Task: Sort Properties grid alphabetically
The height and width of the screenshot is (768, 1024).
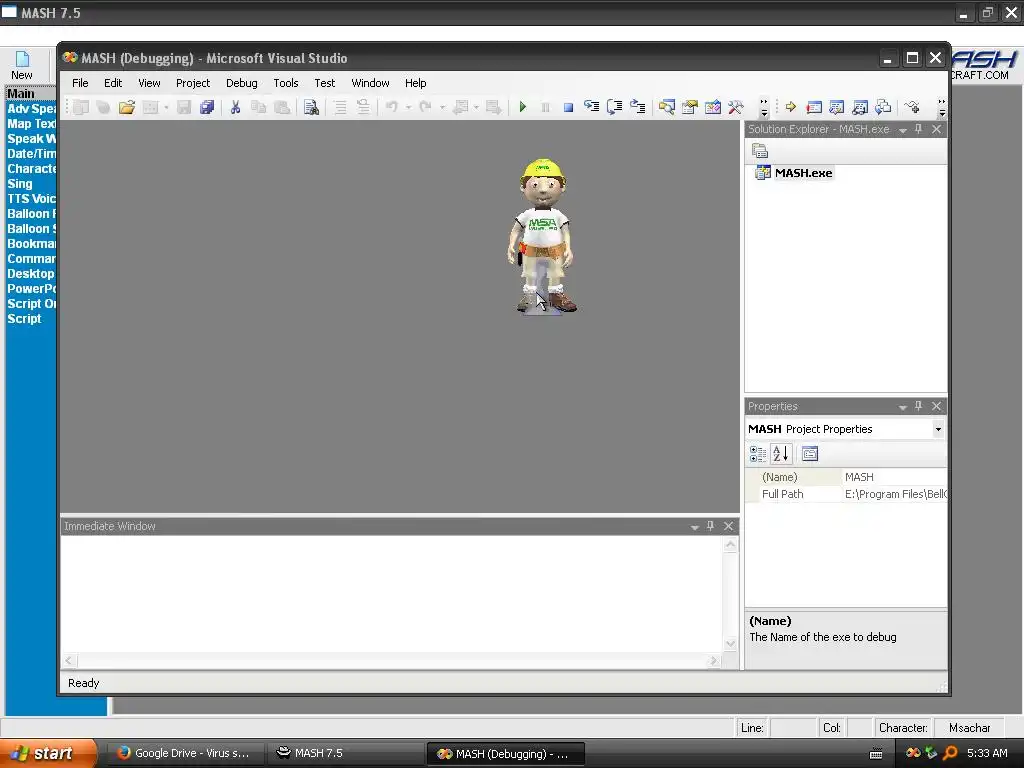Action: coord(780,454)
